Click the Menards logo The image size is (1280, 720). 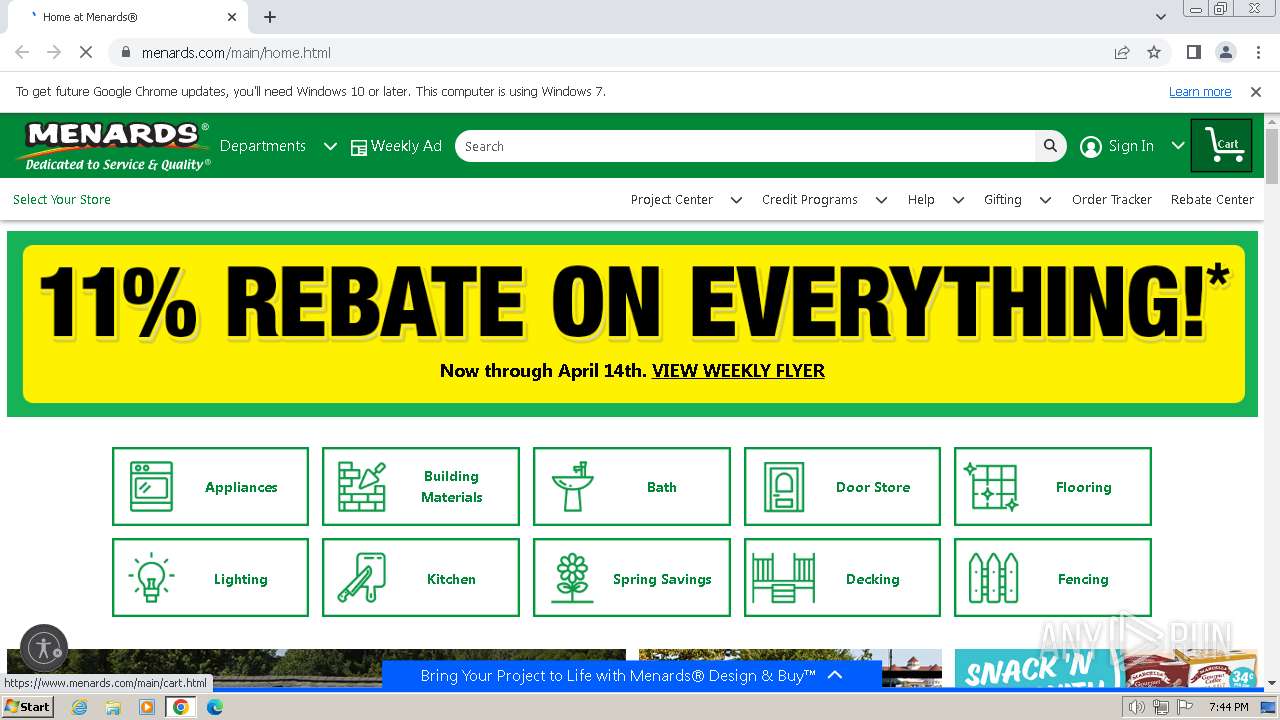coord(113,146)
